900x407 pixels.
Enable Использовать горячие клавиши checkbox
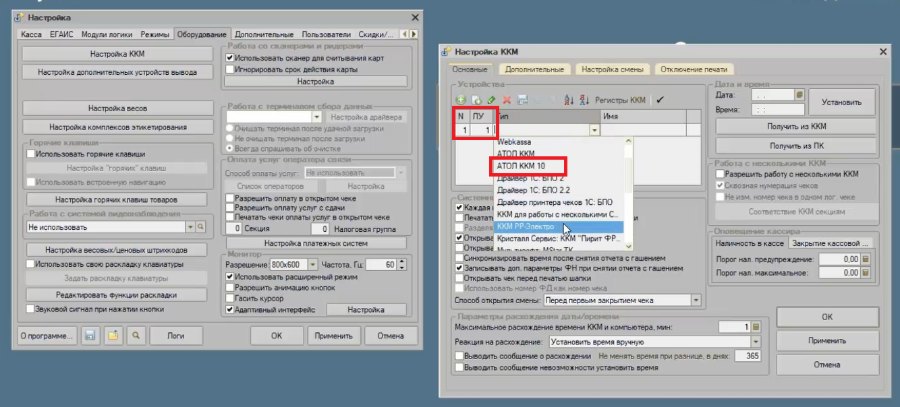[30, 154]
